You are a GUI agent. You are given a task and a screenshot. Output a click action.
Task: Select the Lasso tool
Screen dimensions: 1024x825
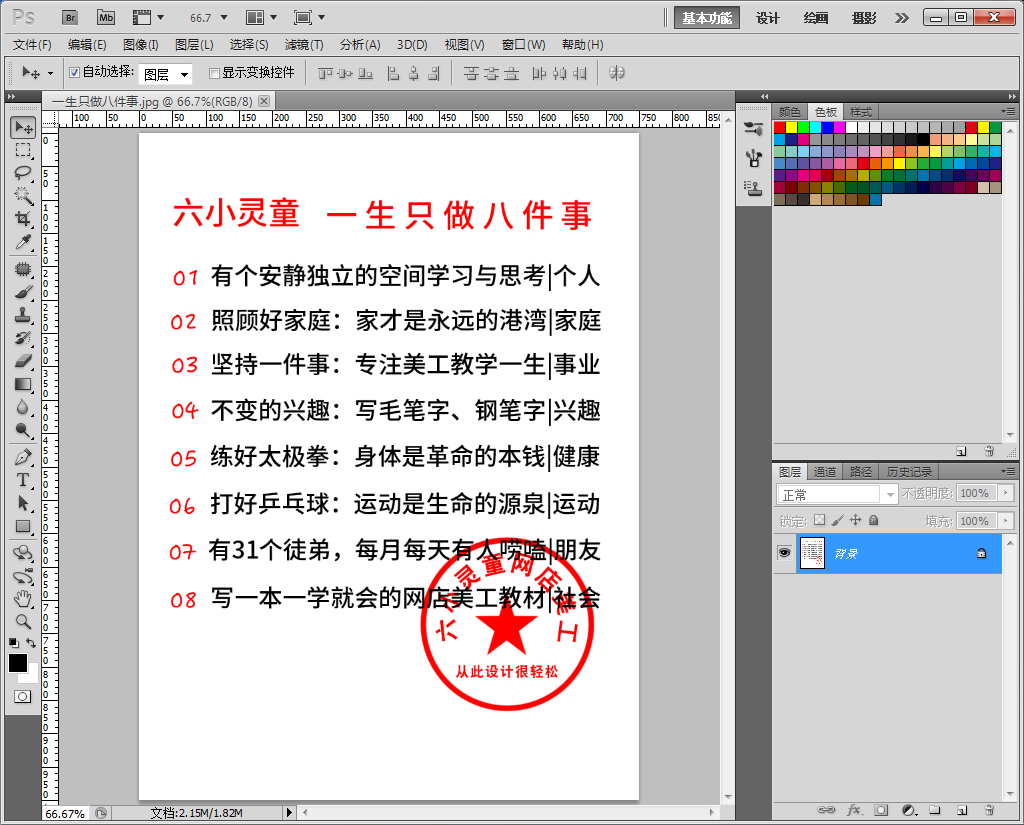point(23,173)
